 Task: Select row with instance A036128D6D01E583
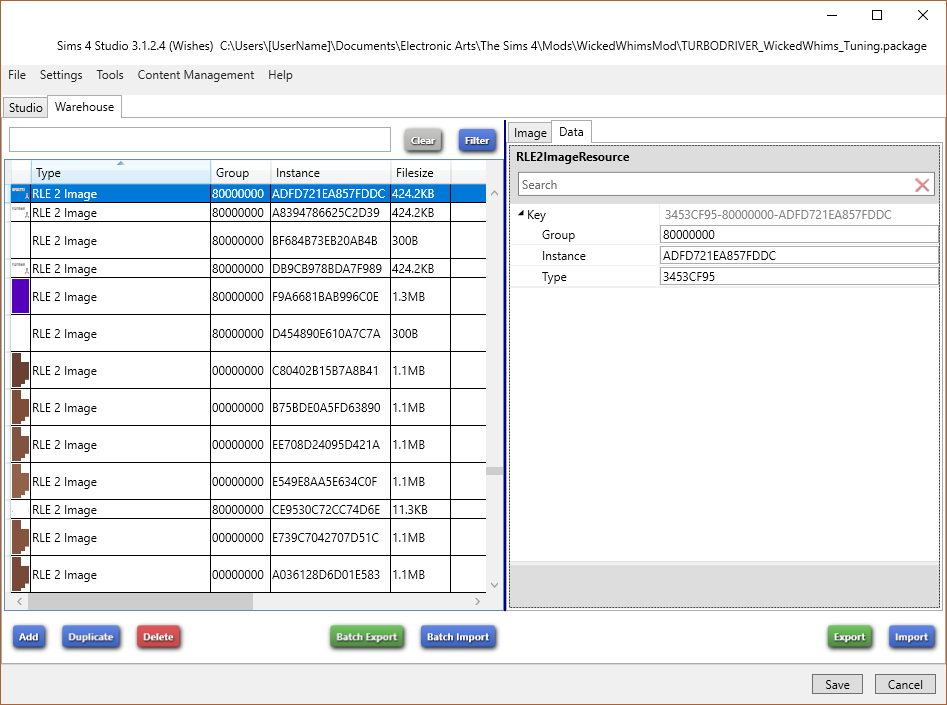pyautogui.click(x=248, y=574)
